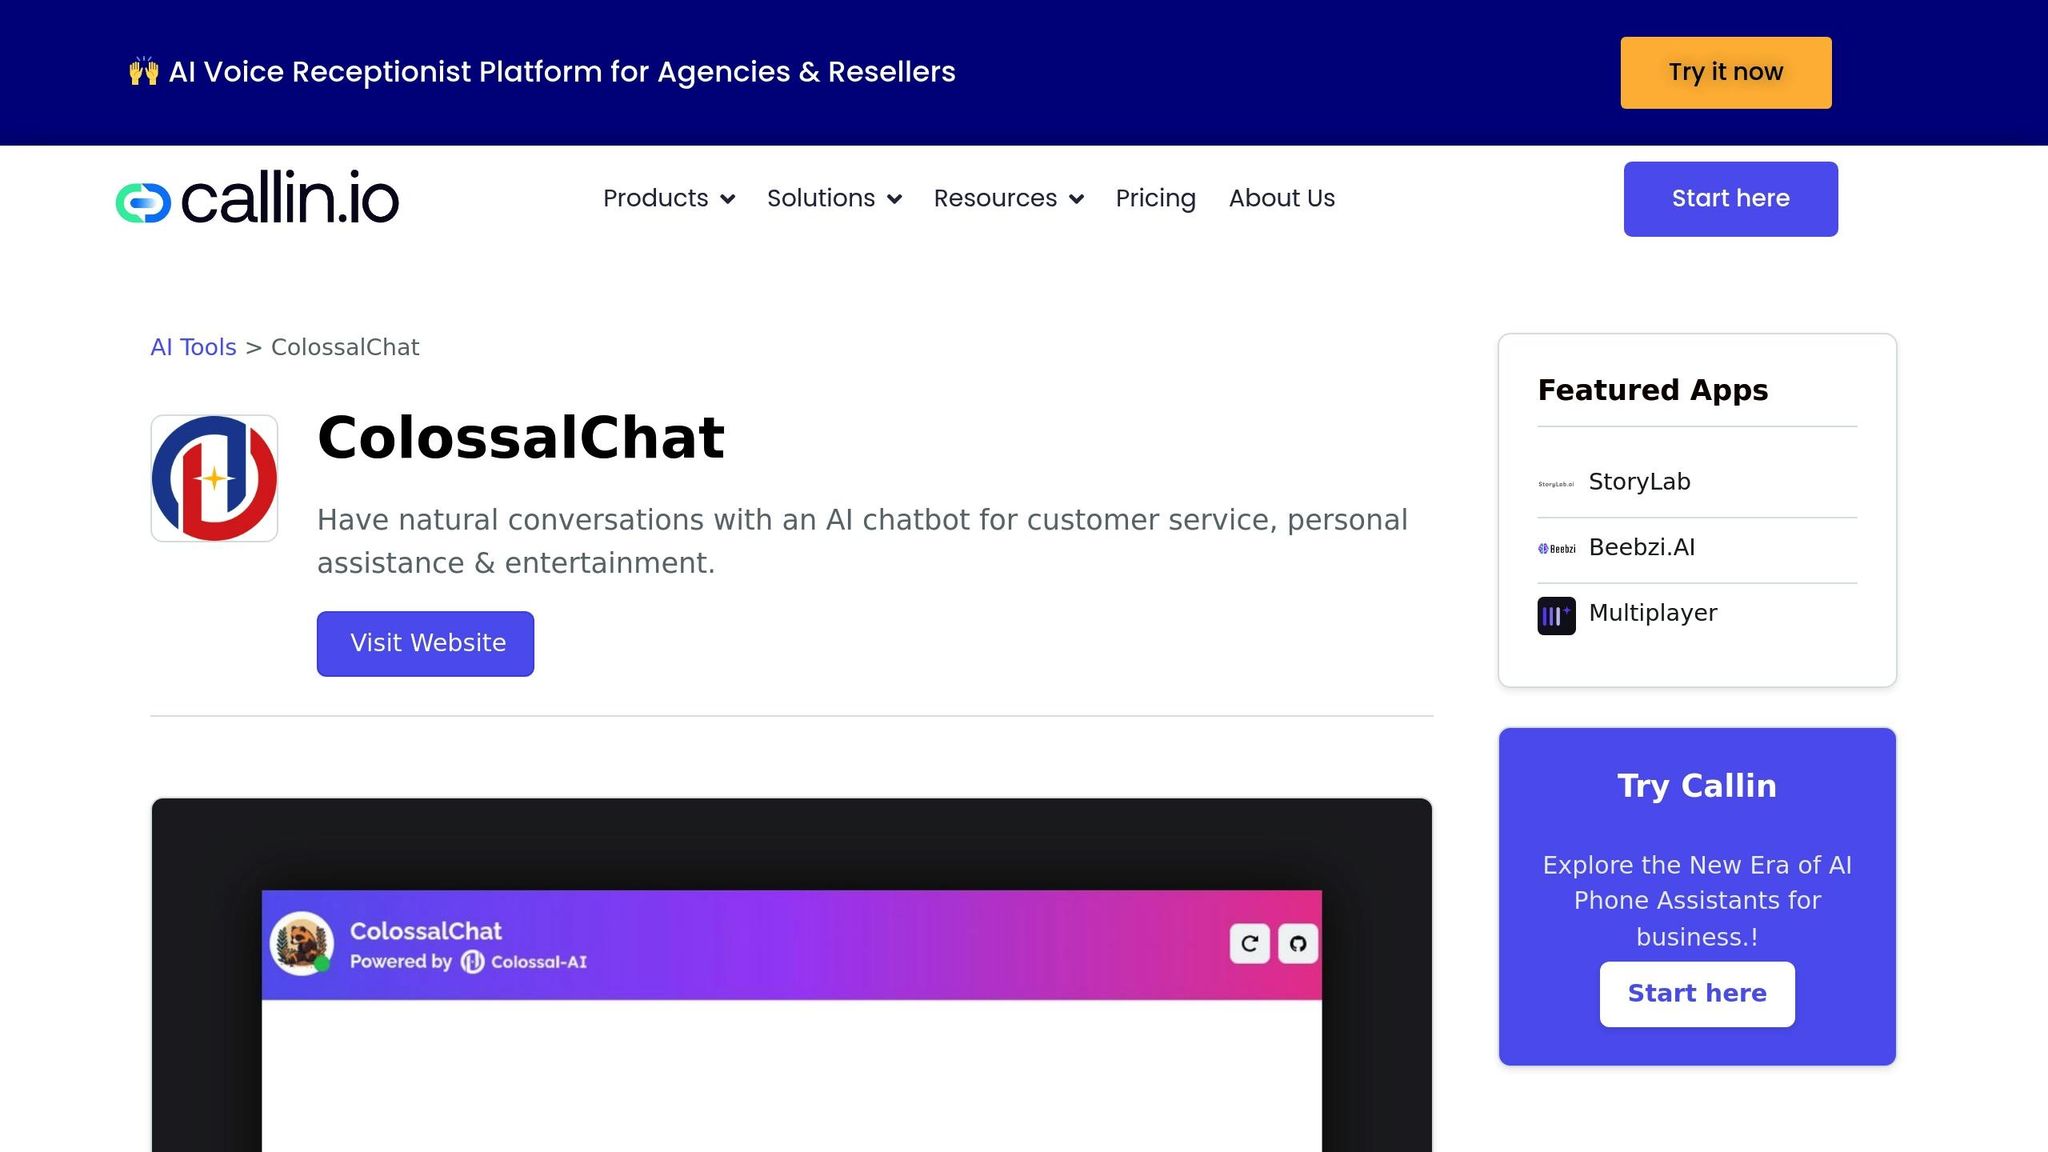This screenshot has height=1152, width=2048.
Task: Click the reload icon in chat preview
Action: click(x=1249, y=943)
